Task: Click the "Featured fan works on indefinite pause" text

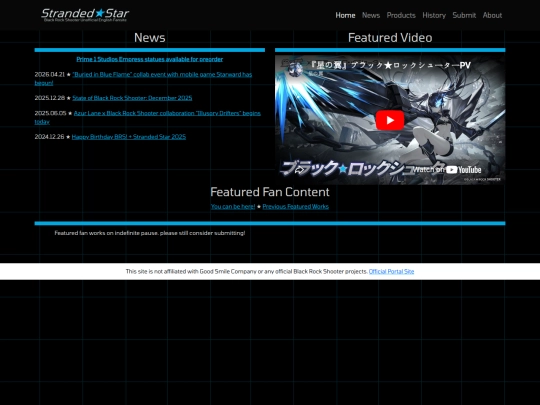Action: point(150,233)
